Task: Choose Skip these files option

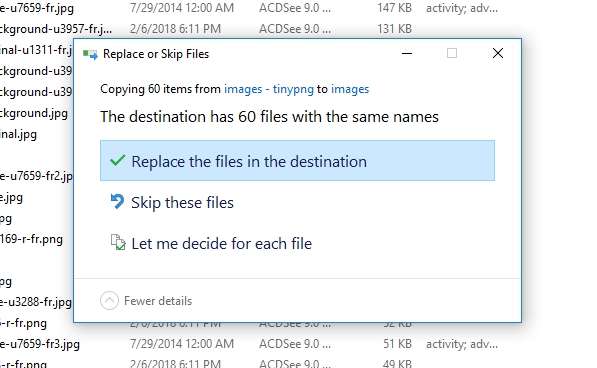Action: [x=182, y=202]
